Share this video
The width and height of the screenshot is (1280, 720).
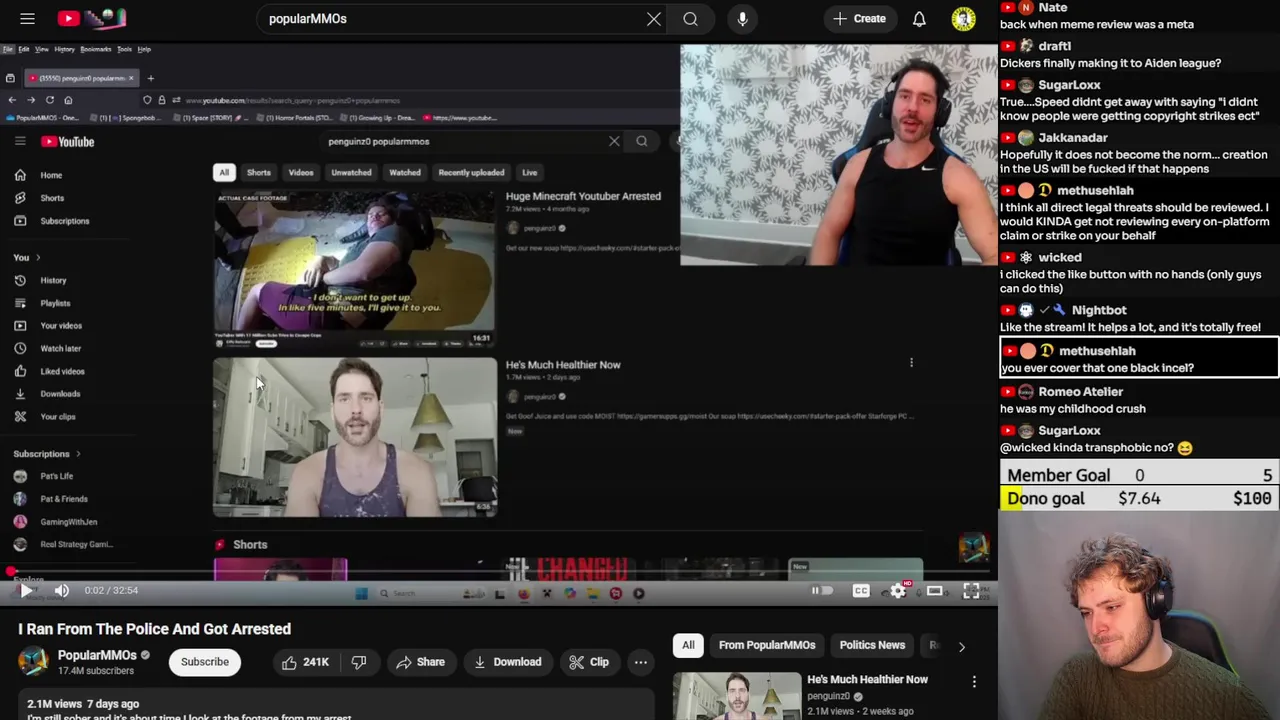pos(420,662)
